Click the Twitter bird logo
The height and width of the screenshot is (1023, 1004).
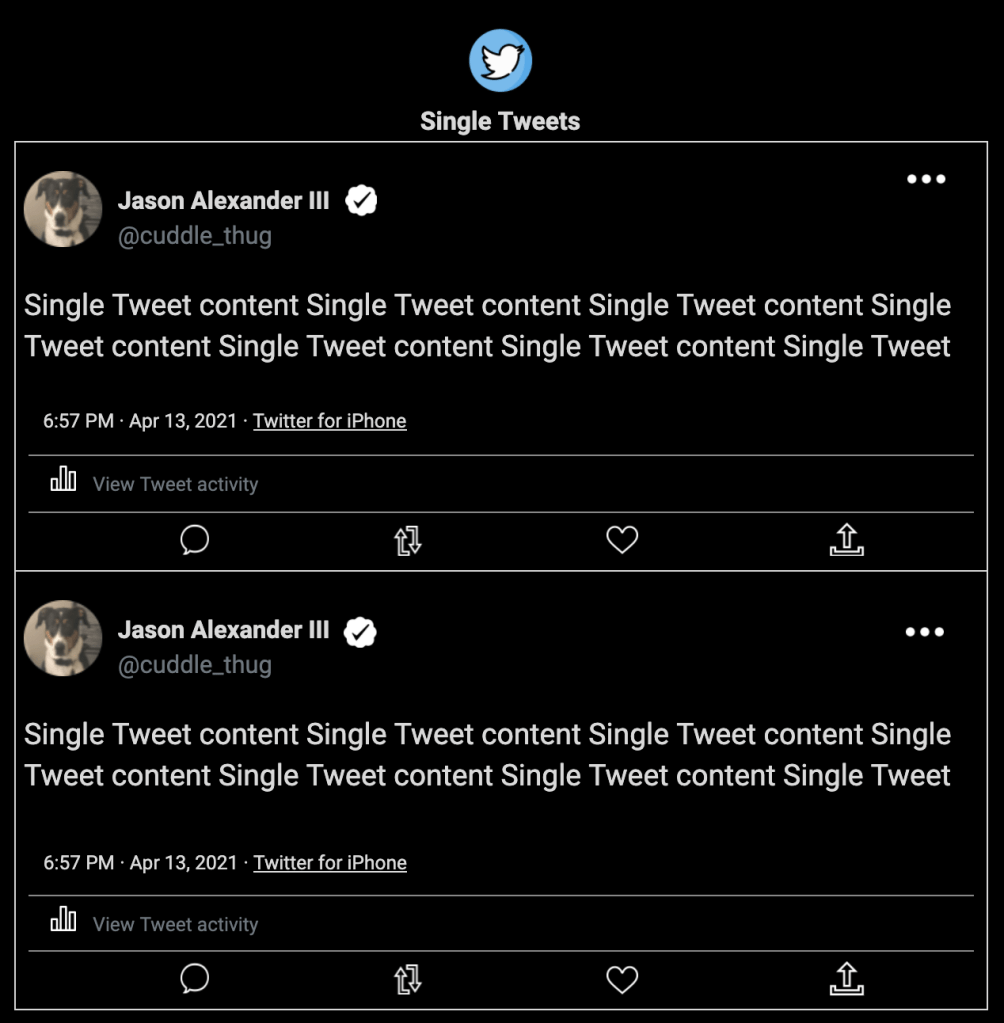tap(500, 61)
